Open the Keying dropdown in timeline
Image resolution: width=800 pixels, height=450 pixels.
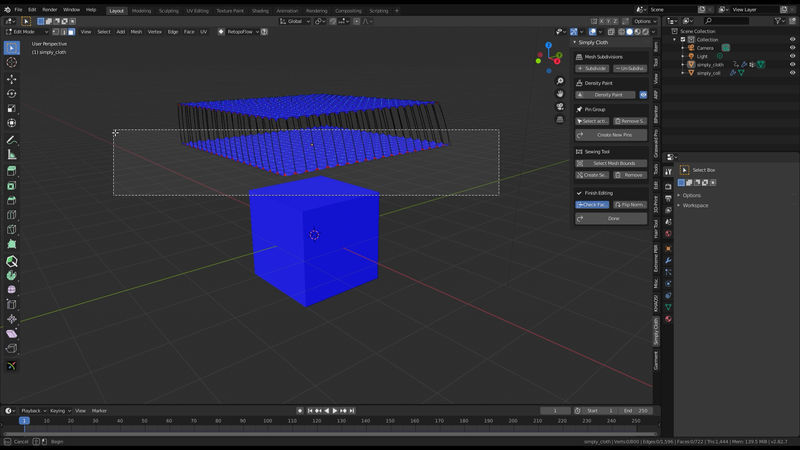point(60,411)
